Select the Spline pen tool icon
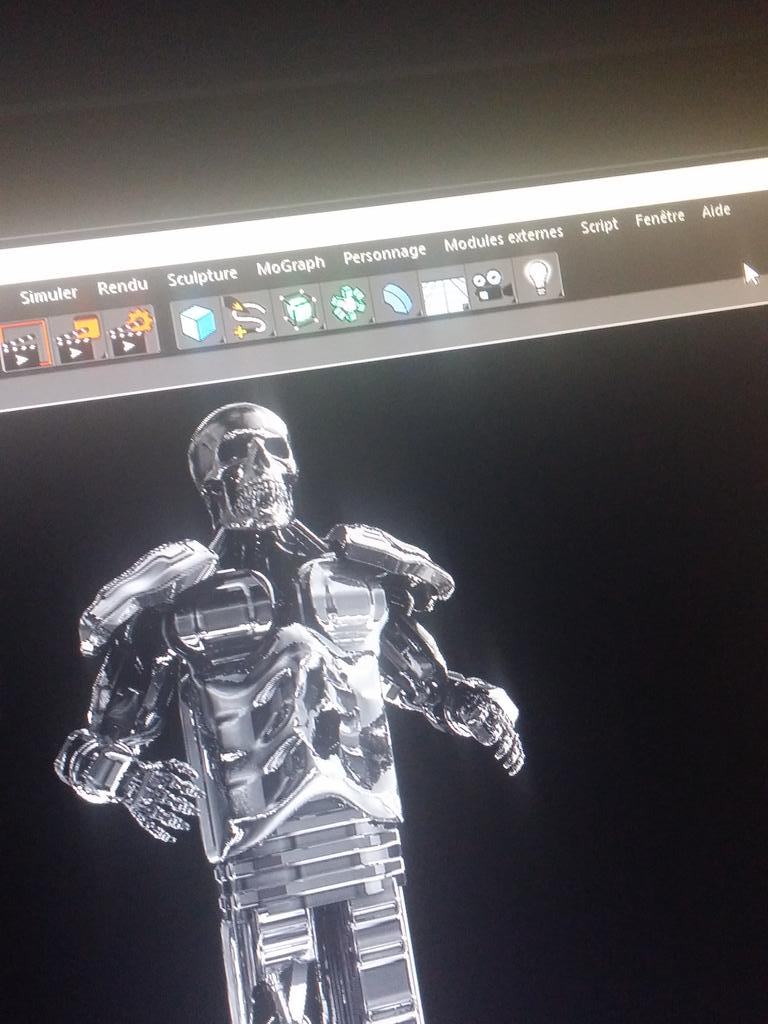Viewport: 768px width, 1024px height. (248, 315)
